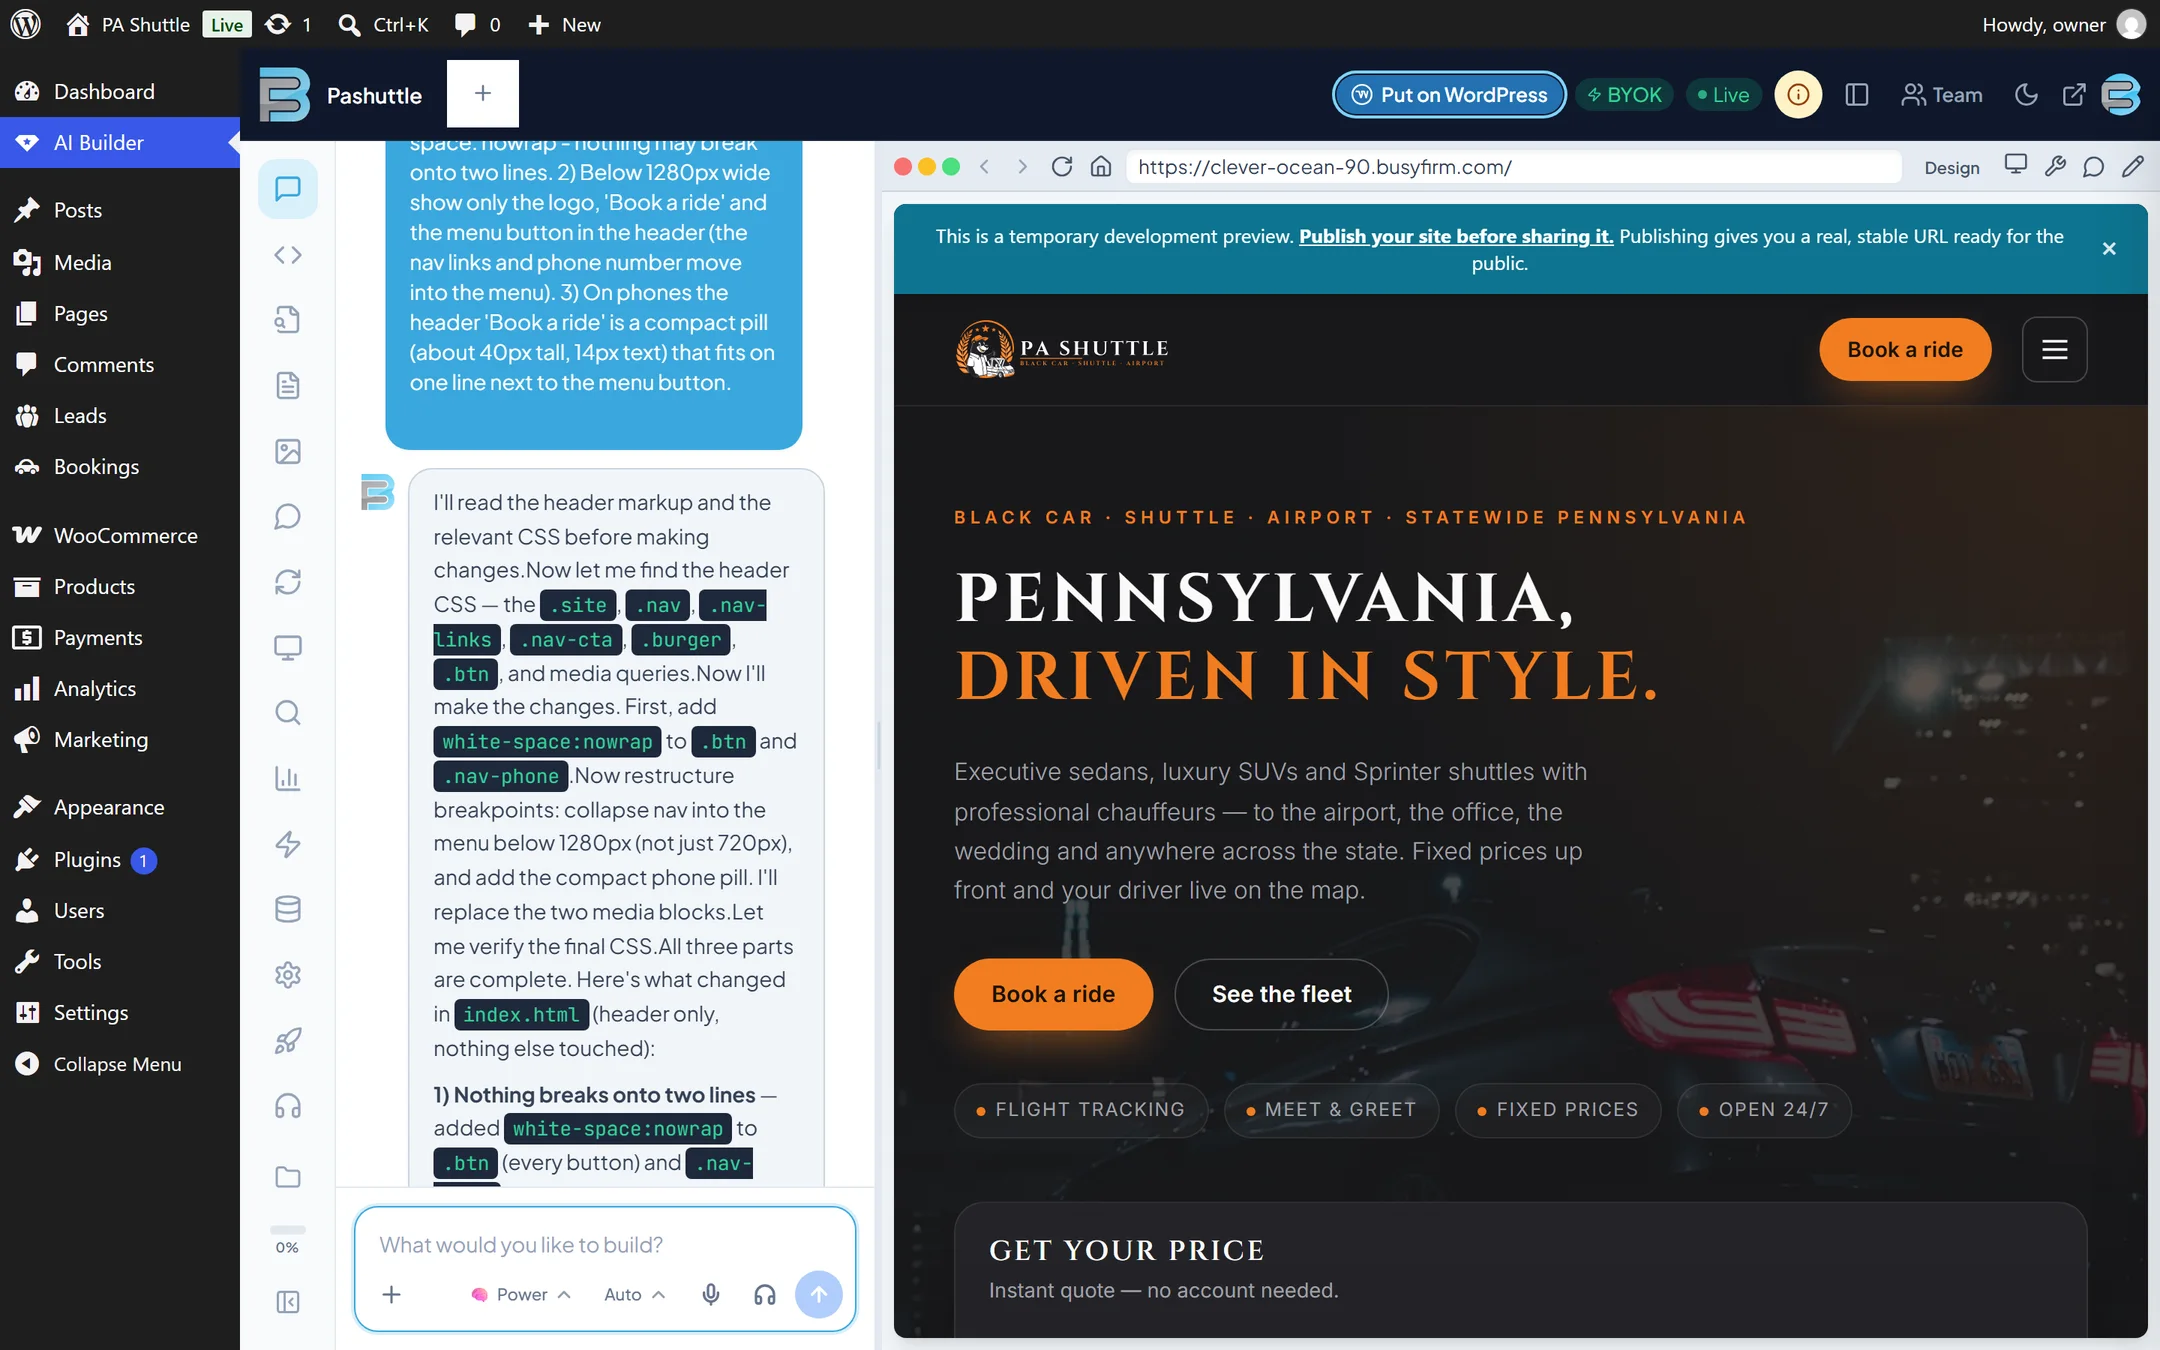The image size is (2160, 1350).
Task: Open the hamburger menu on site preview
Action: pos(2054,349)
